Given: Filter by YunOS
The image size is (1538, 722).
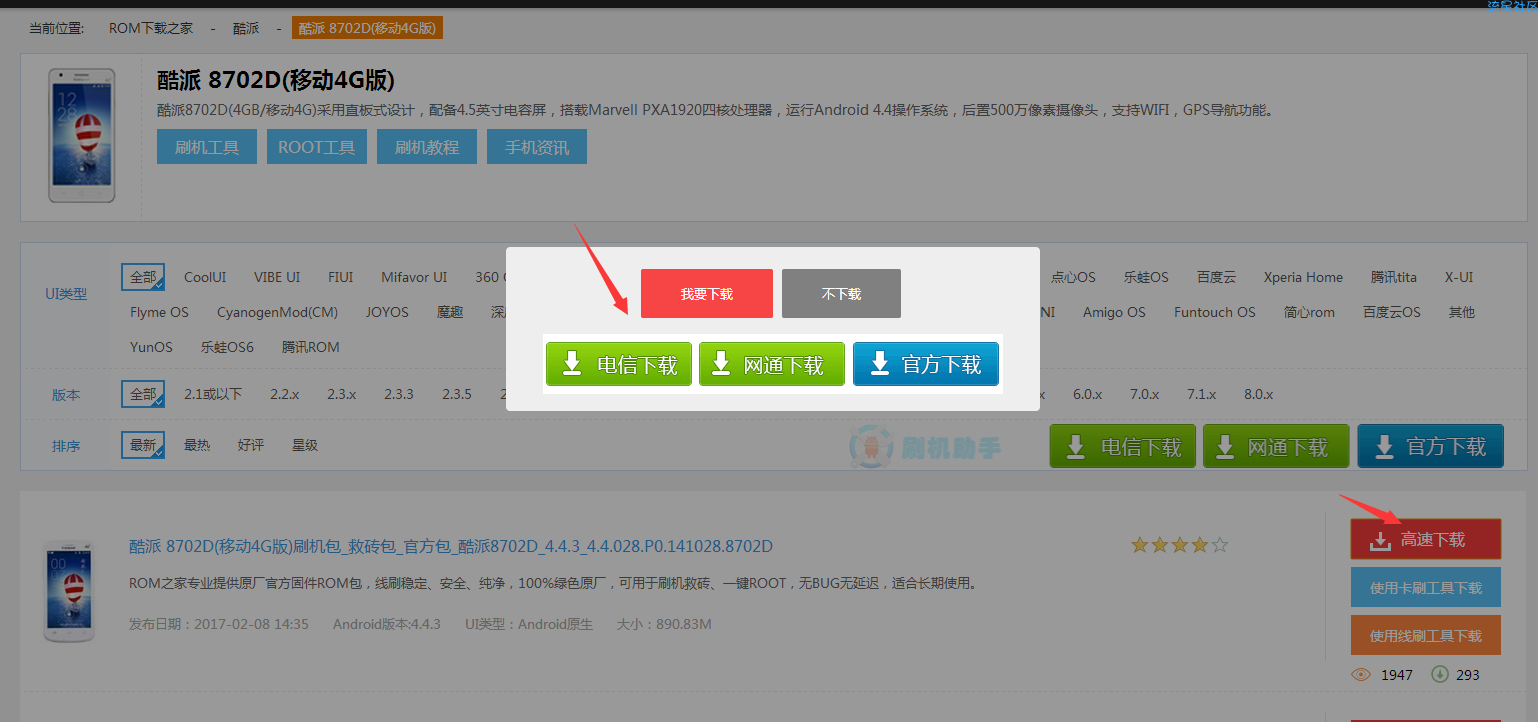Looking at the screenshot, I should coord(151,347).
